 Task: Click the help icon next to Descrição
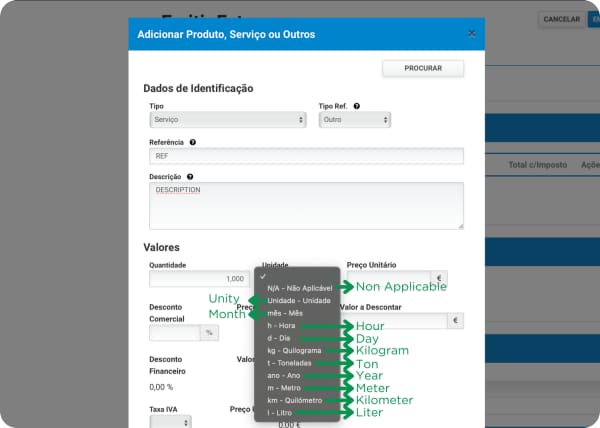coord(190,177)
